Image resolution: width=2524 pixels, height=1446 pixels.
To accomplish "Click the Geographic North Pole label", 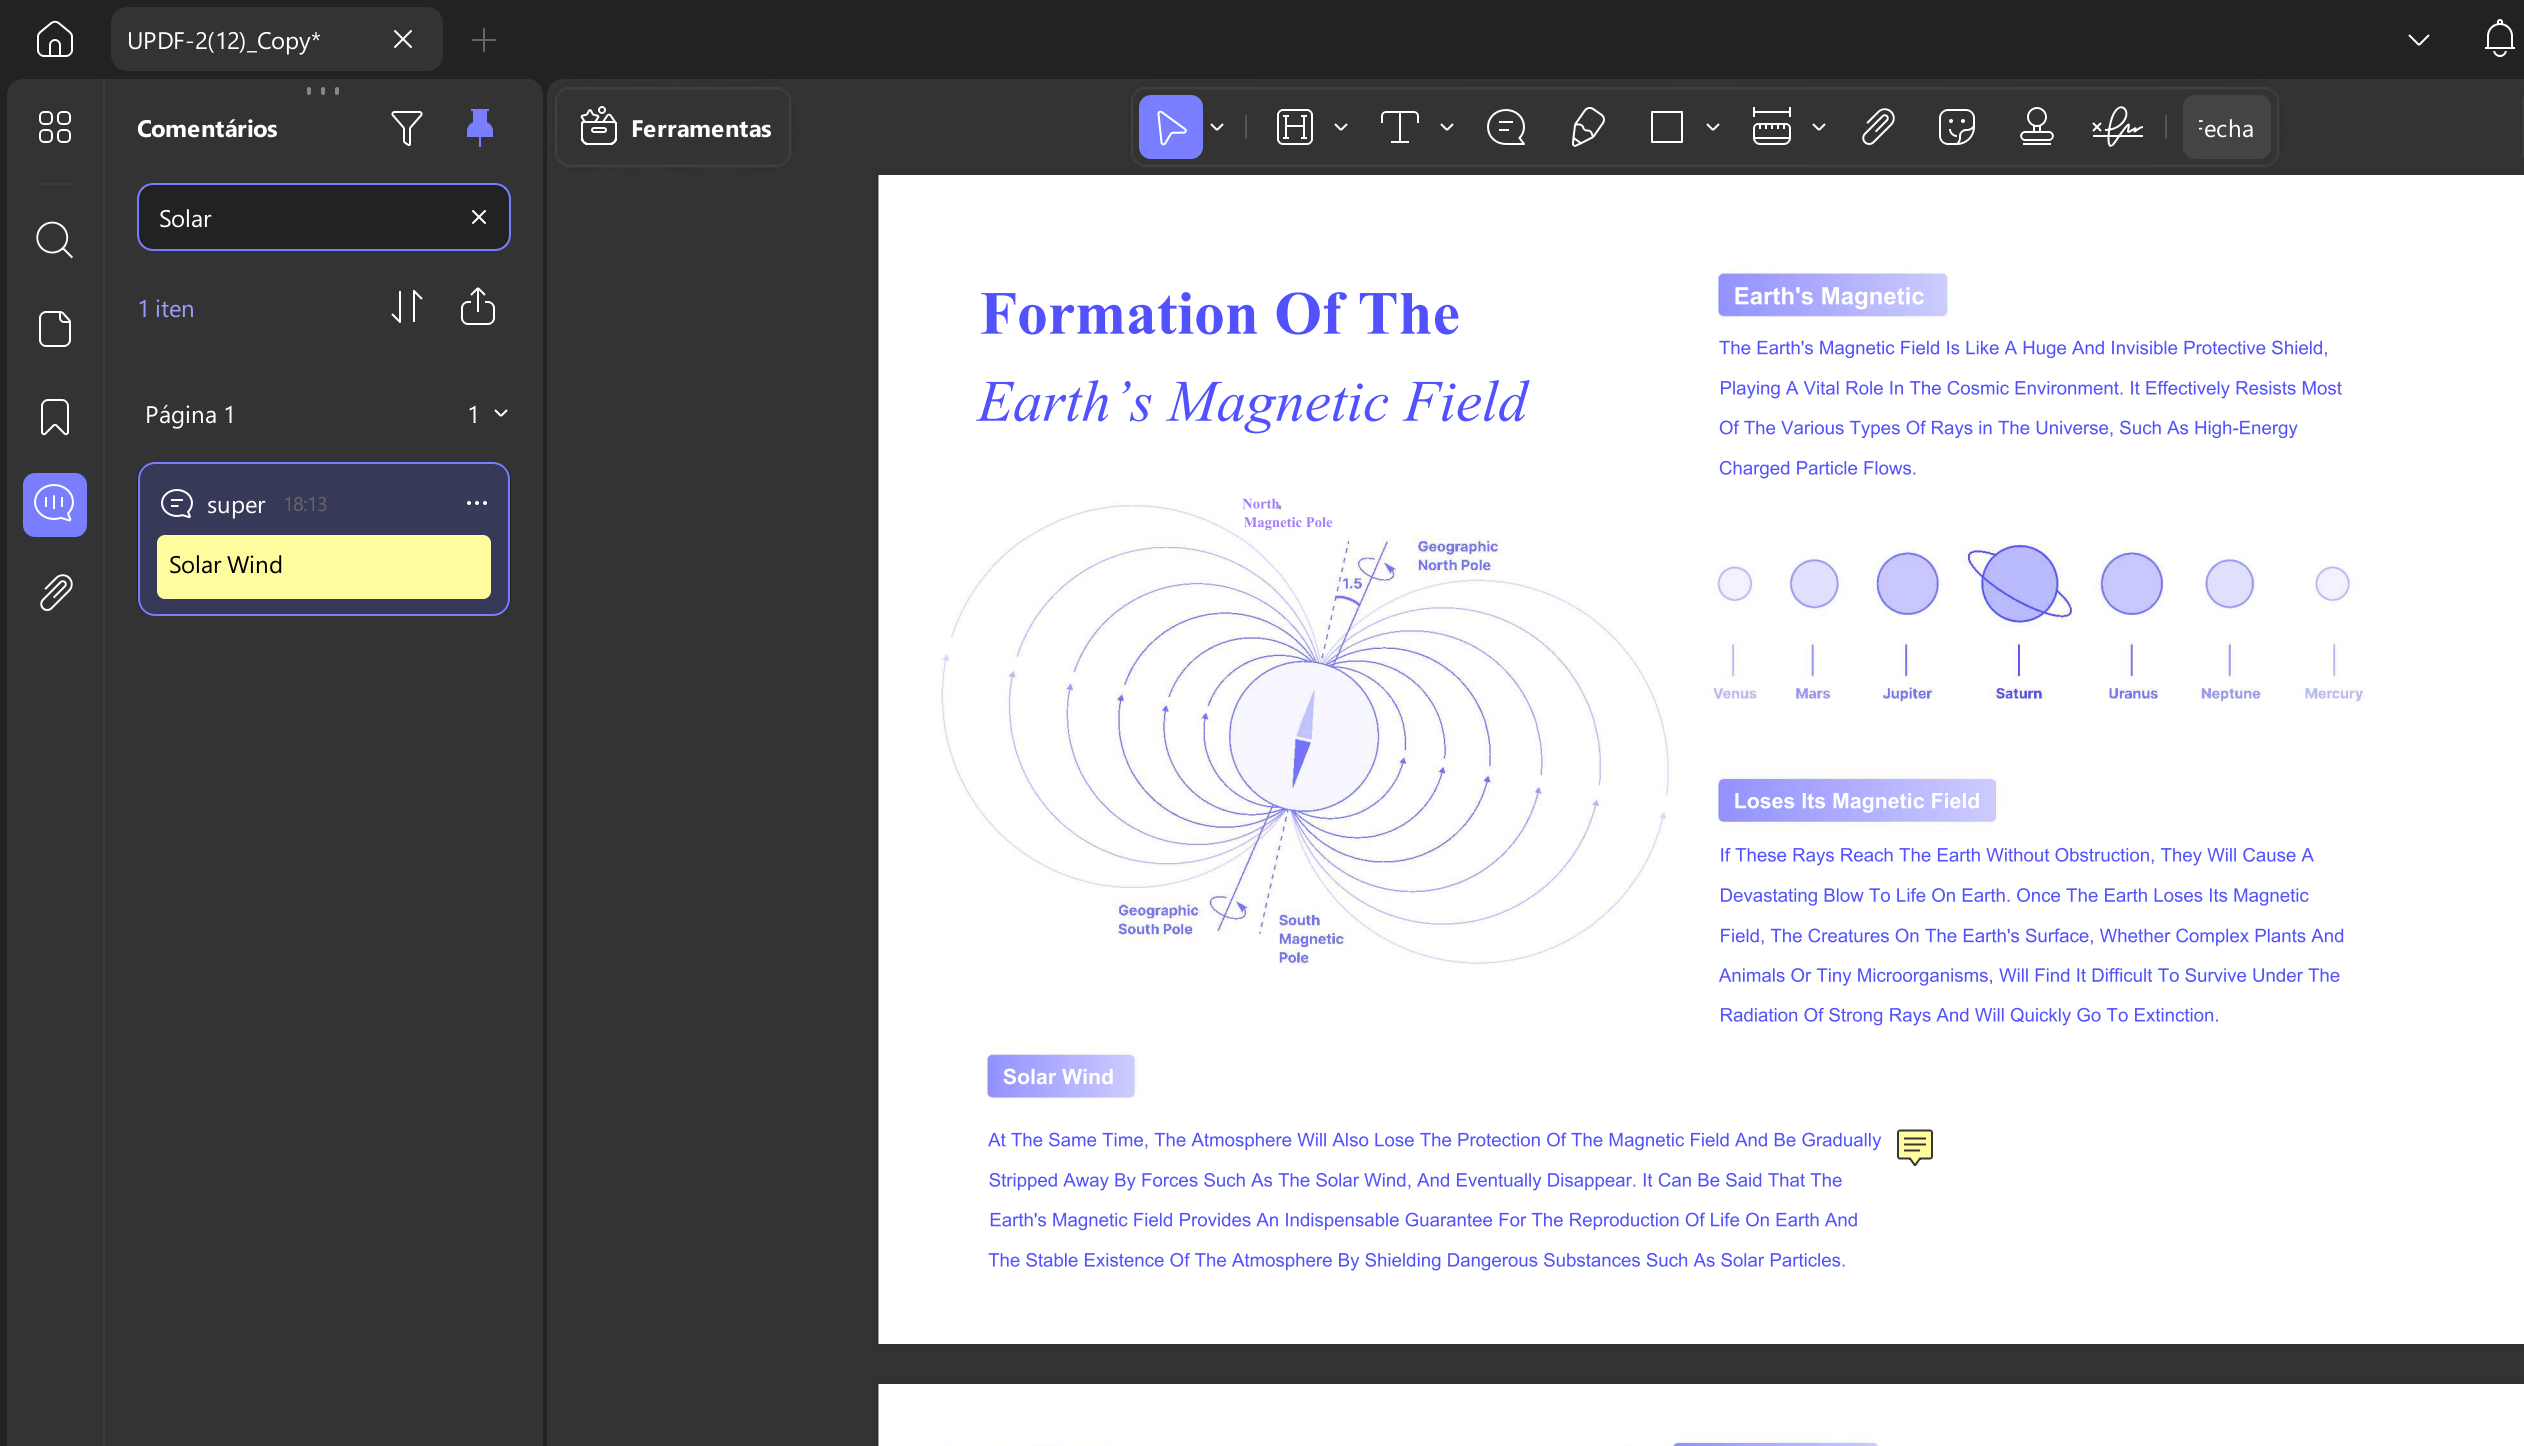I will [x=1457, y=555].
